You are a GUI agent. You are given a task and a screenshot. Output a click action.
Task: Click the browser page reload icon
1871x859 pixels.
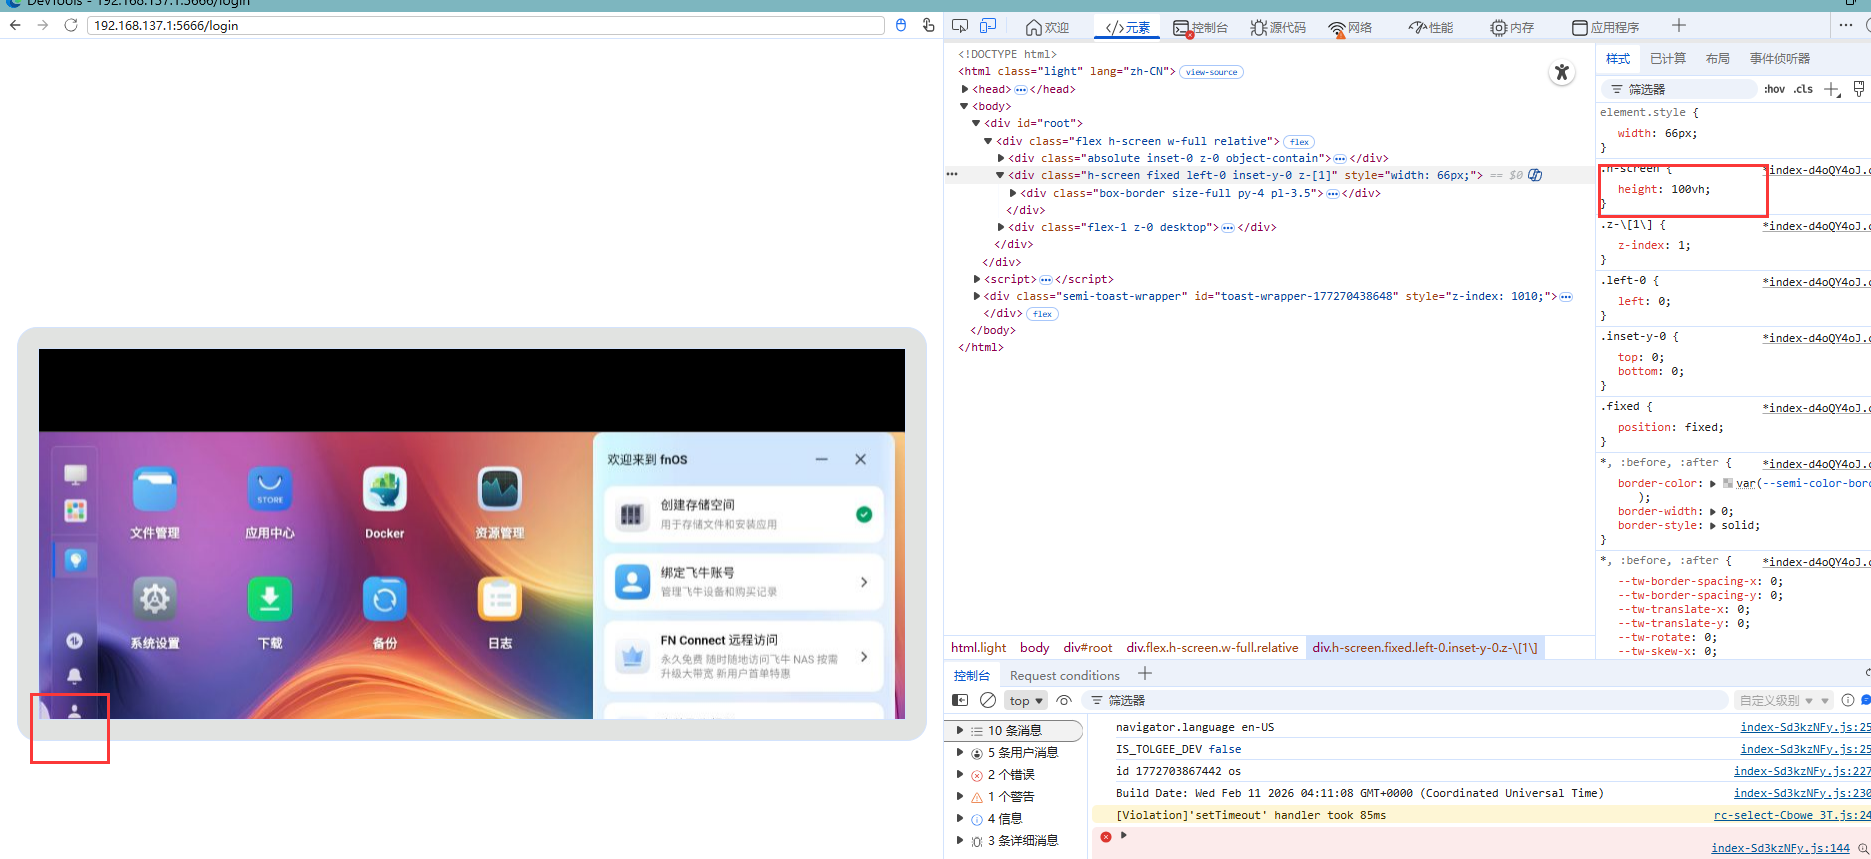click(x=71, y=25)
